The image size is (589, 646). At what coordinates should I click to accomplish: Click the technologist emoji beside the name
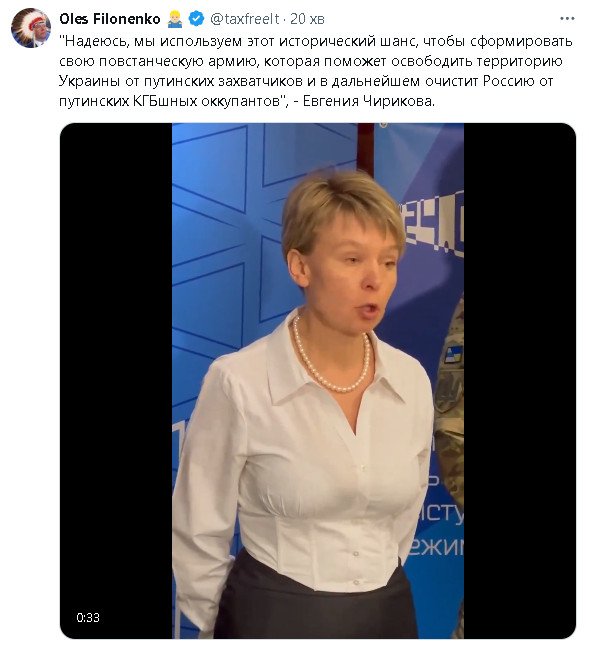(x=175, y=19)
